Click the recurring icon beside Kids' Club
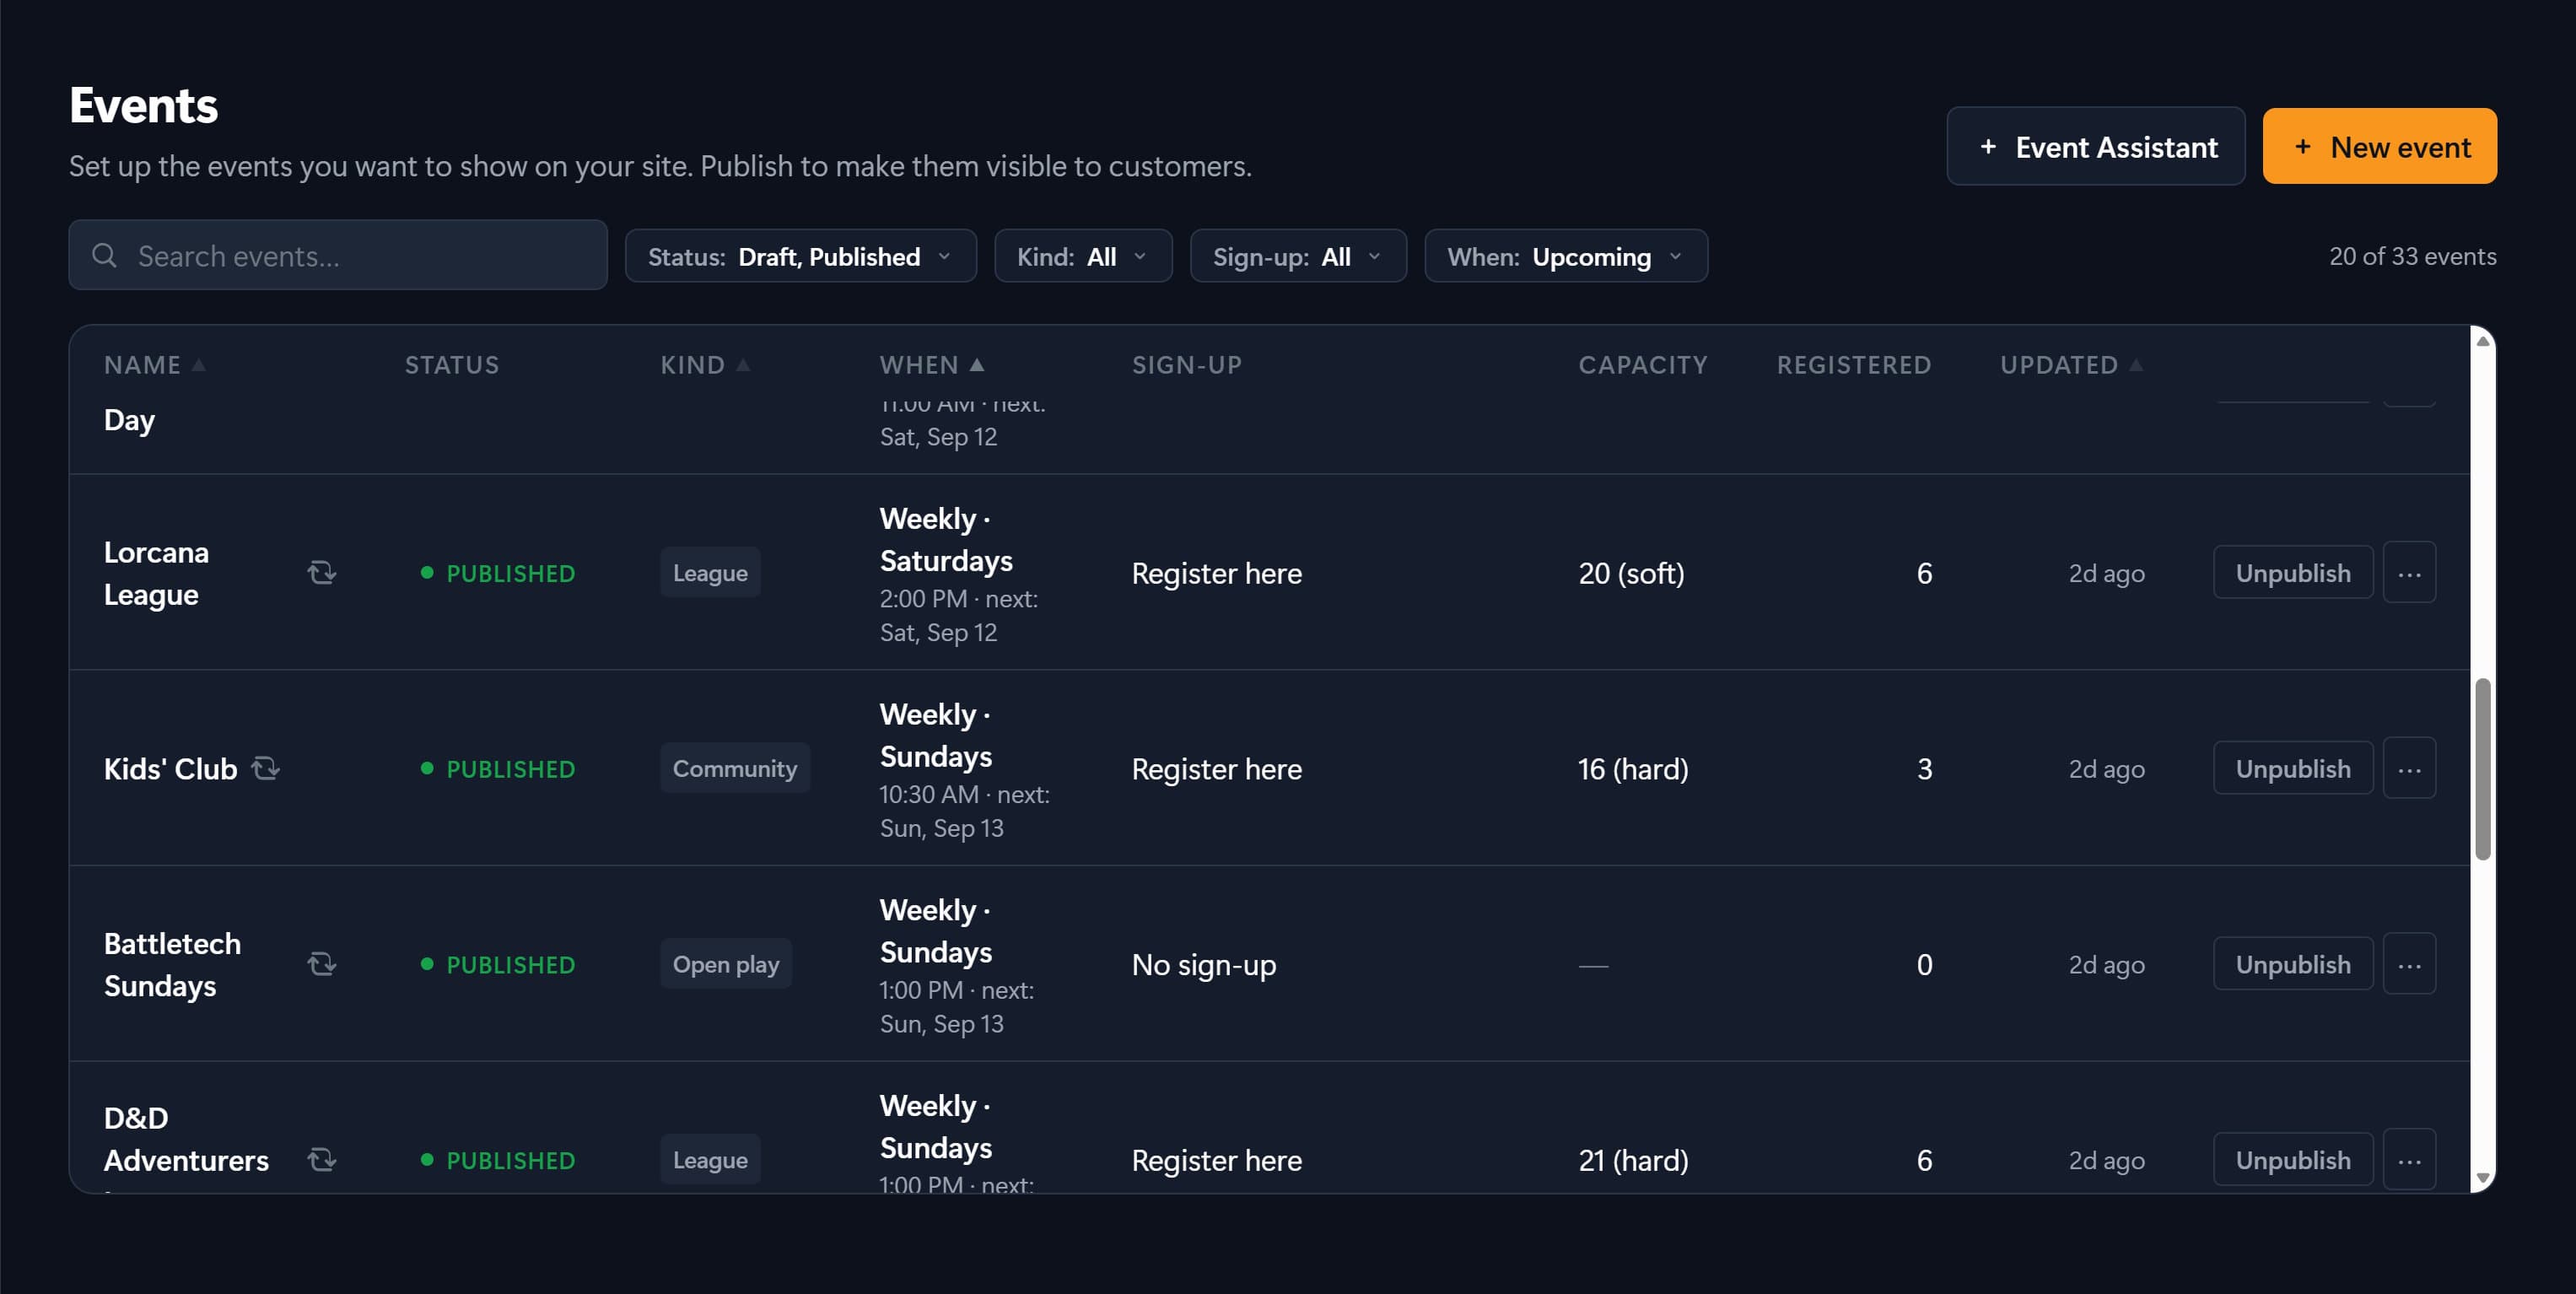The width and height of the screenshot is (2576, 1294). (x=265, y=768)
